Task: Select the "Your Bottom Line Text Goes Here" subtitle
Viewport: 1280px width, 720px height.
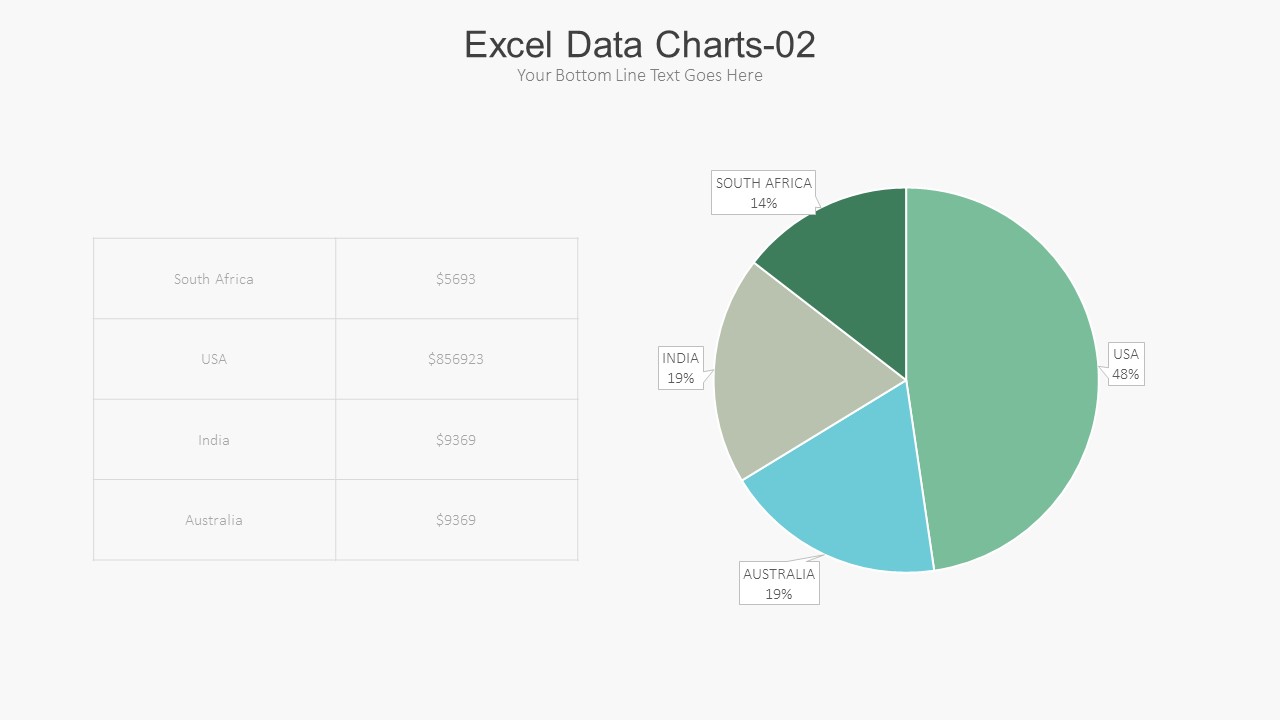Action: (x=640, y=76)
